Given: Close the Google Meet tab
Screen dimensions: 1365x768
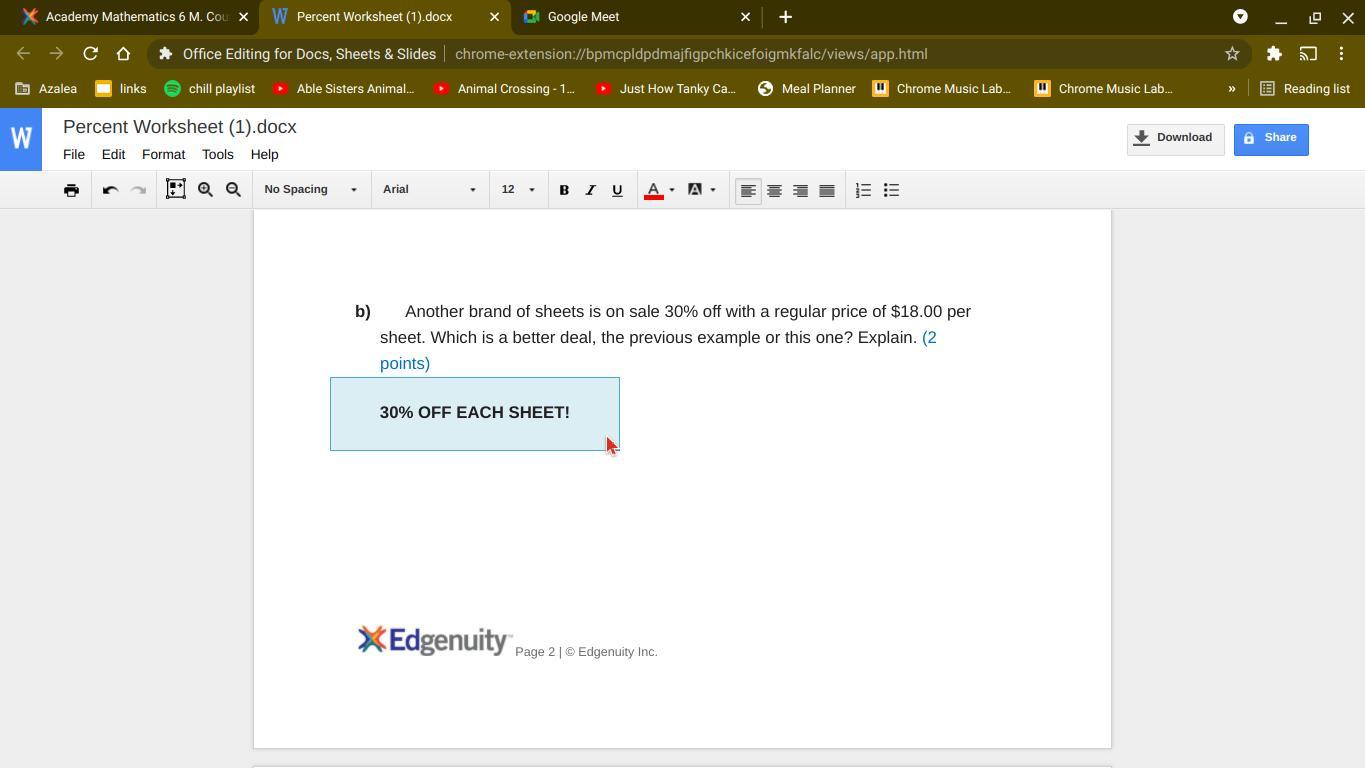Looking at the screenshot, I should click(x=745, y=17).
